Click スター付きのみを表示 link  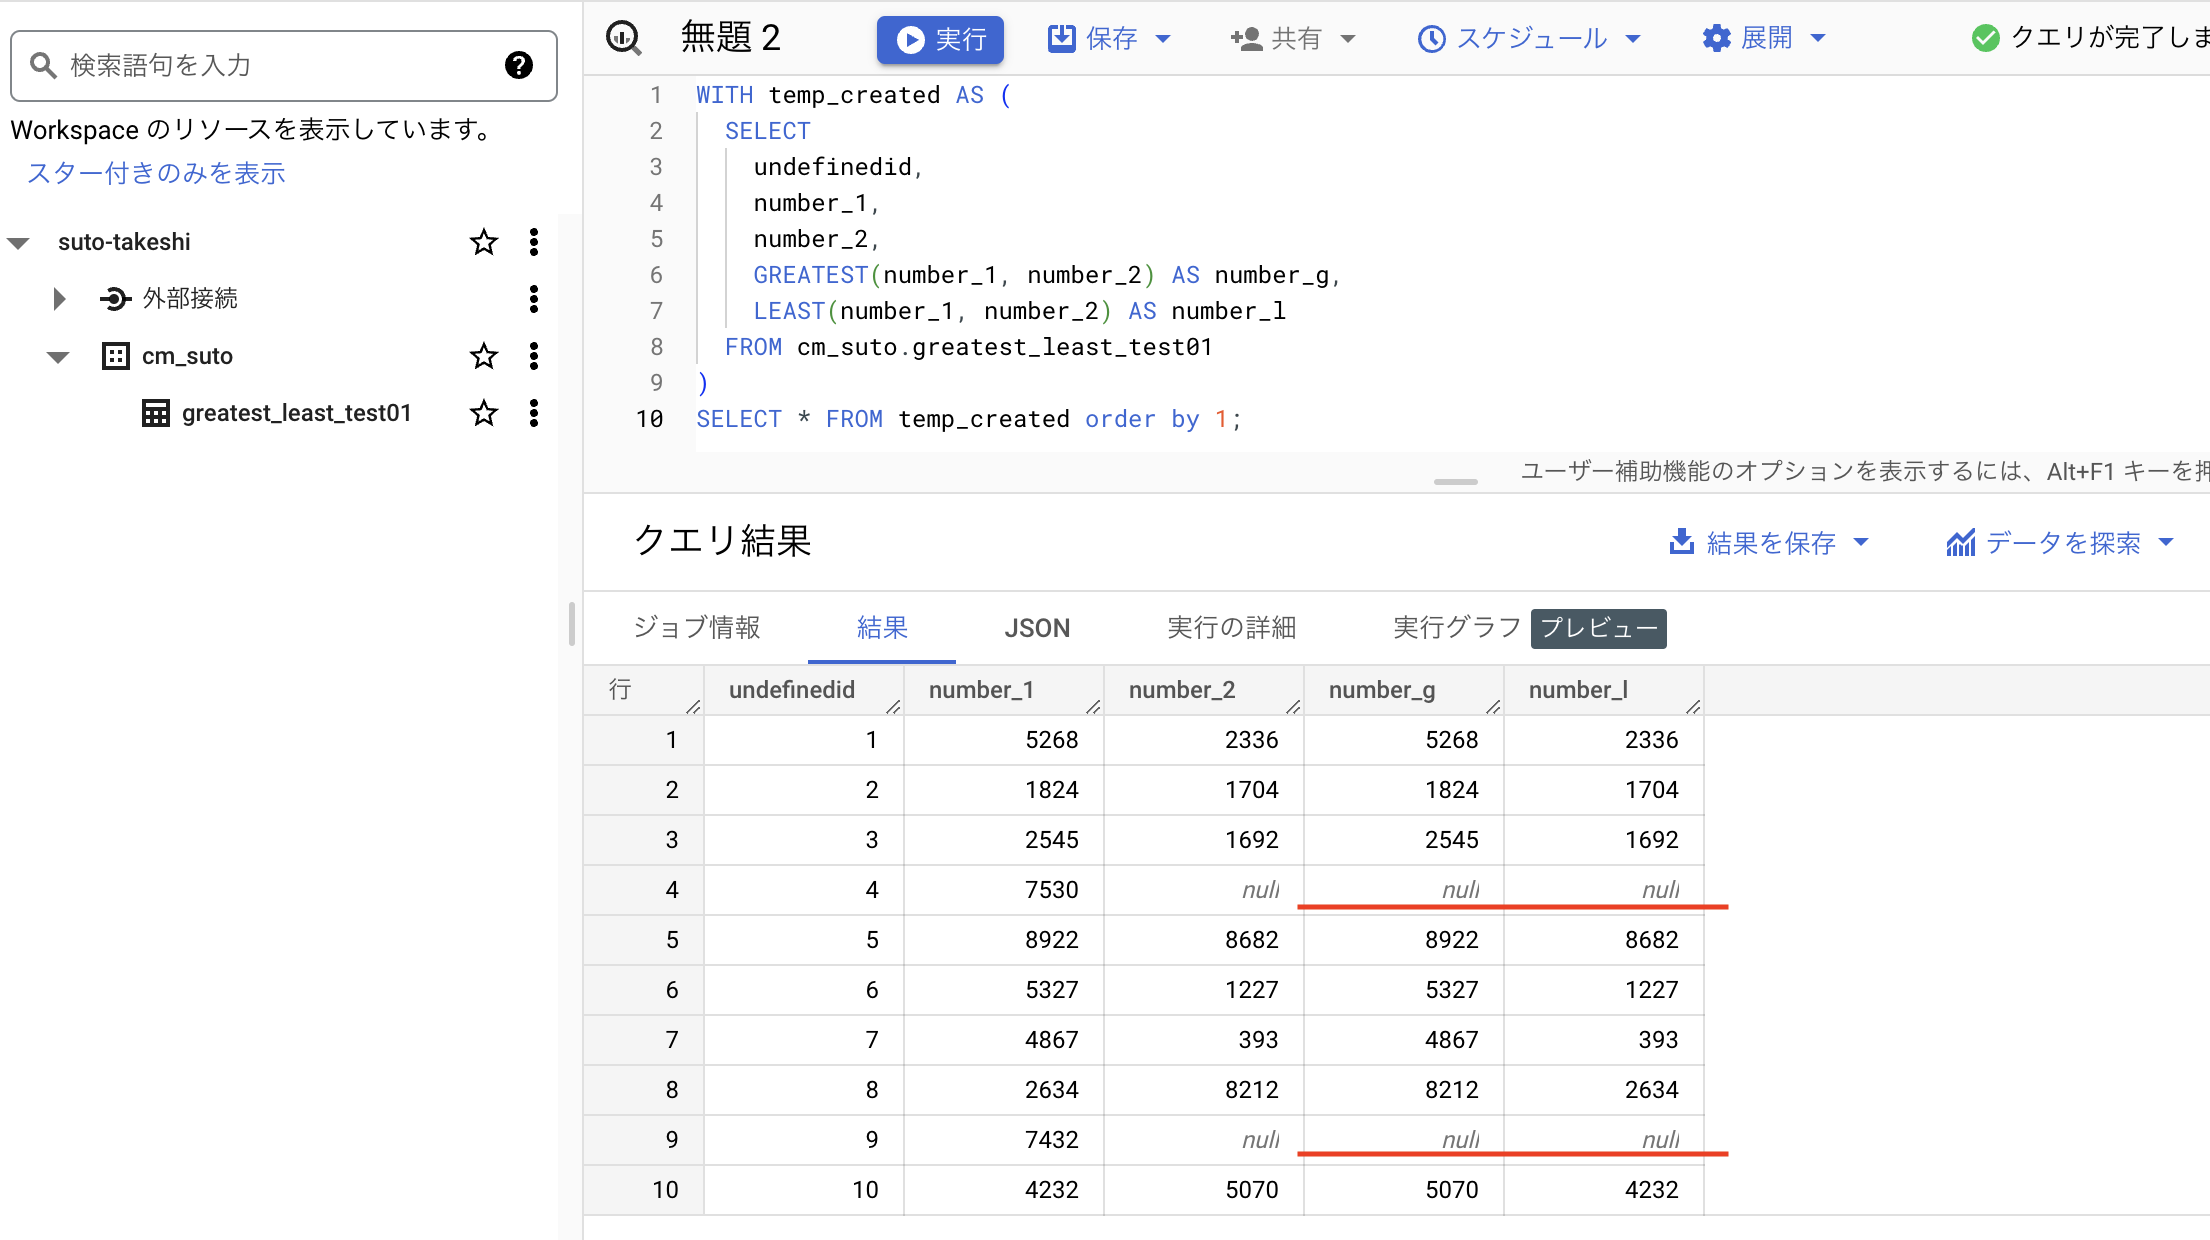click(x=156, y=173)
